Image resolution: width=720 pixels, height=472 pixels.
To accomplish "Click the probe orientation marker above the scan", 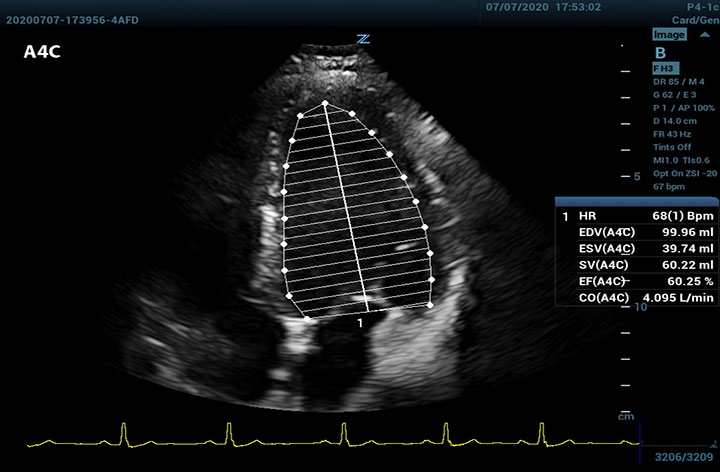I will pyautogui.click(x=364, y=39).
